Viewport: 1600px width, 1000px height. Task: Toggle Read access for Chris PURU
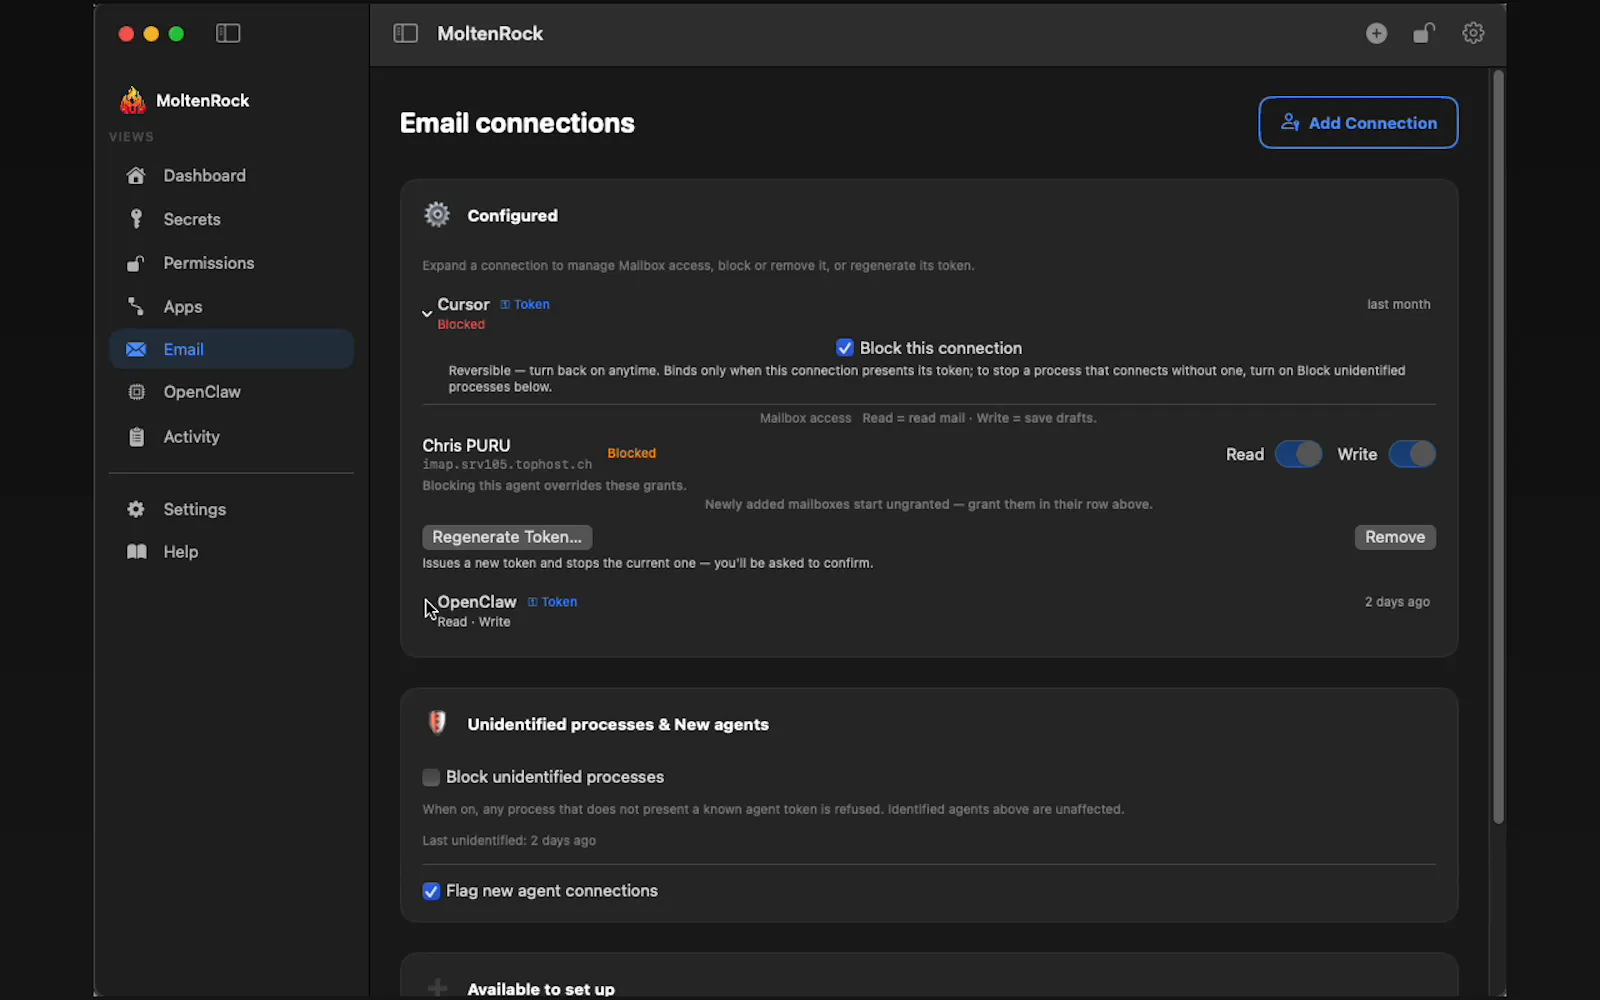coord(1298,454)
